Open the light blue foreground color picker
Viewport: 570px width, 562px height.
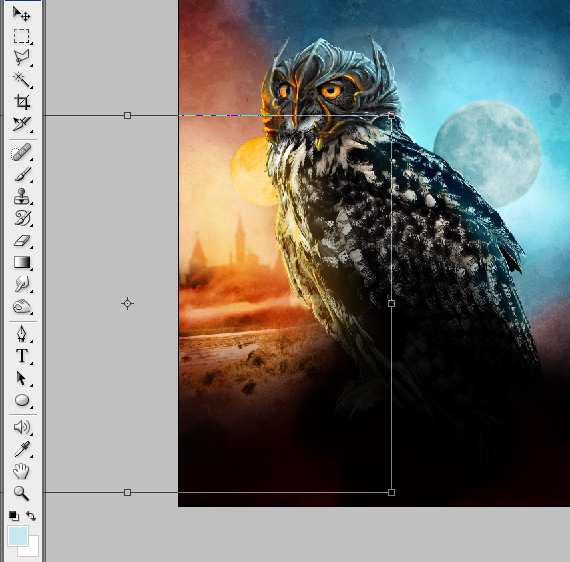[18, 536]
